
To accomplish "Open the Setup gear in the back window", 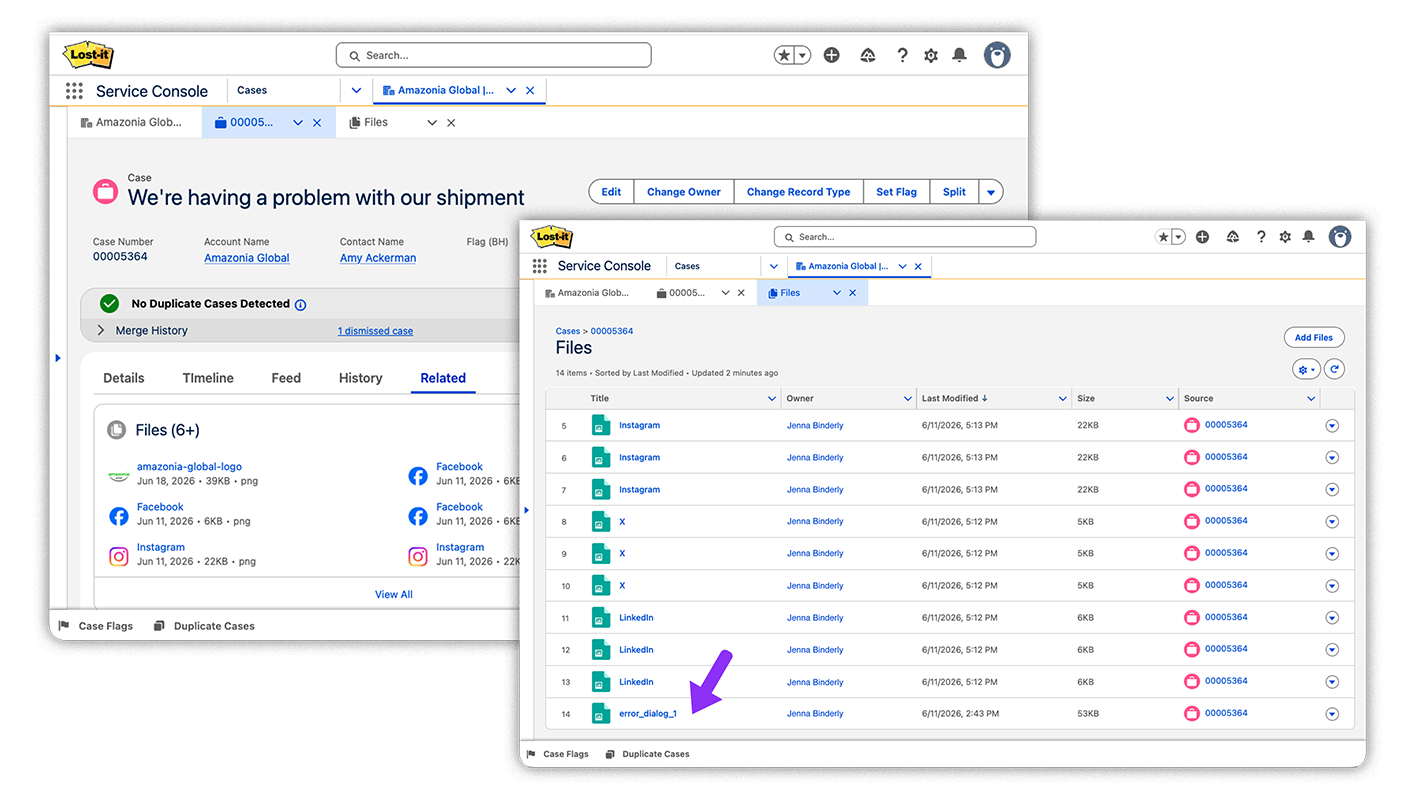I will 931,55.
